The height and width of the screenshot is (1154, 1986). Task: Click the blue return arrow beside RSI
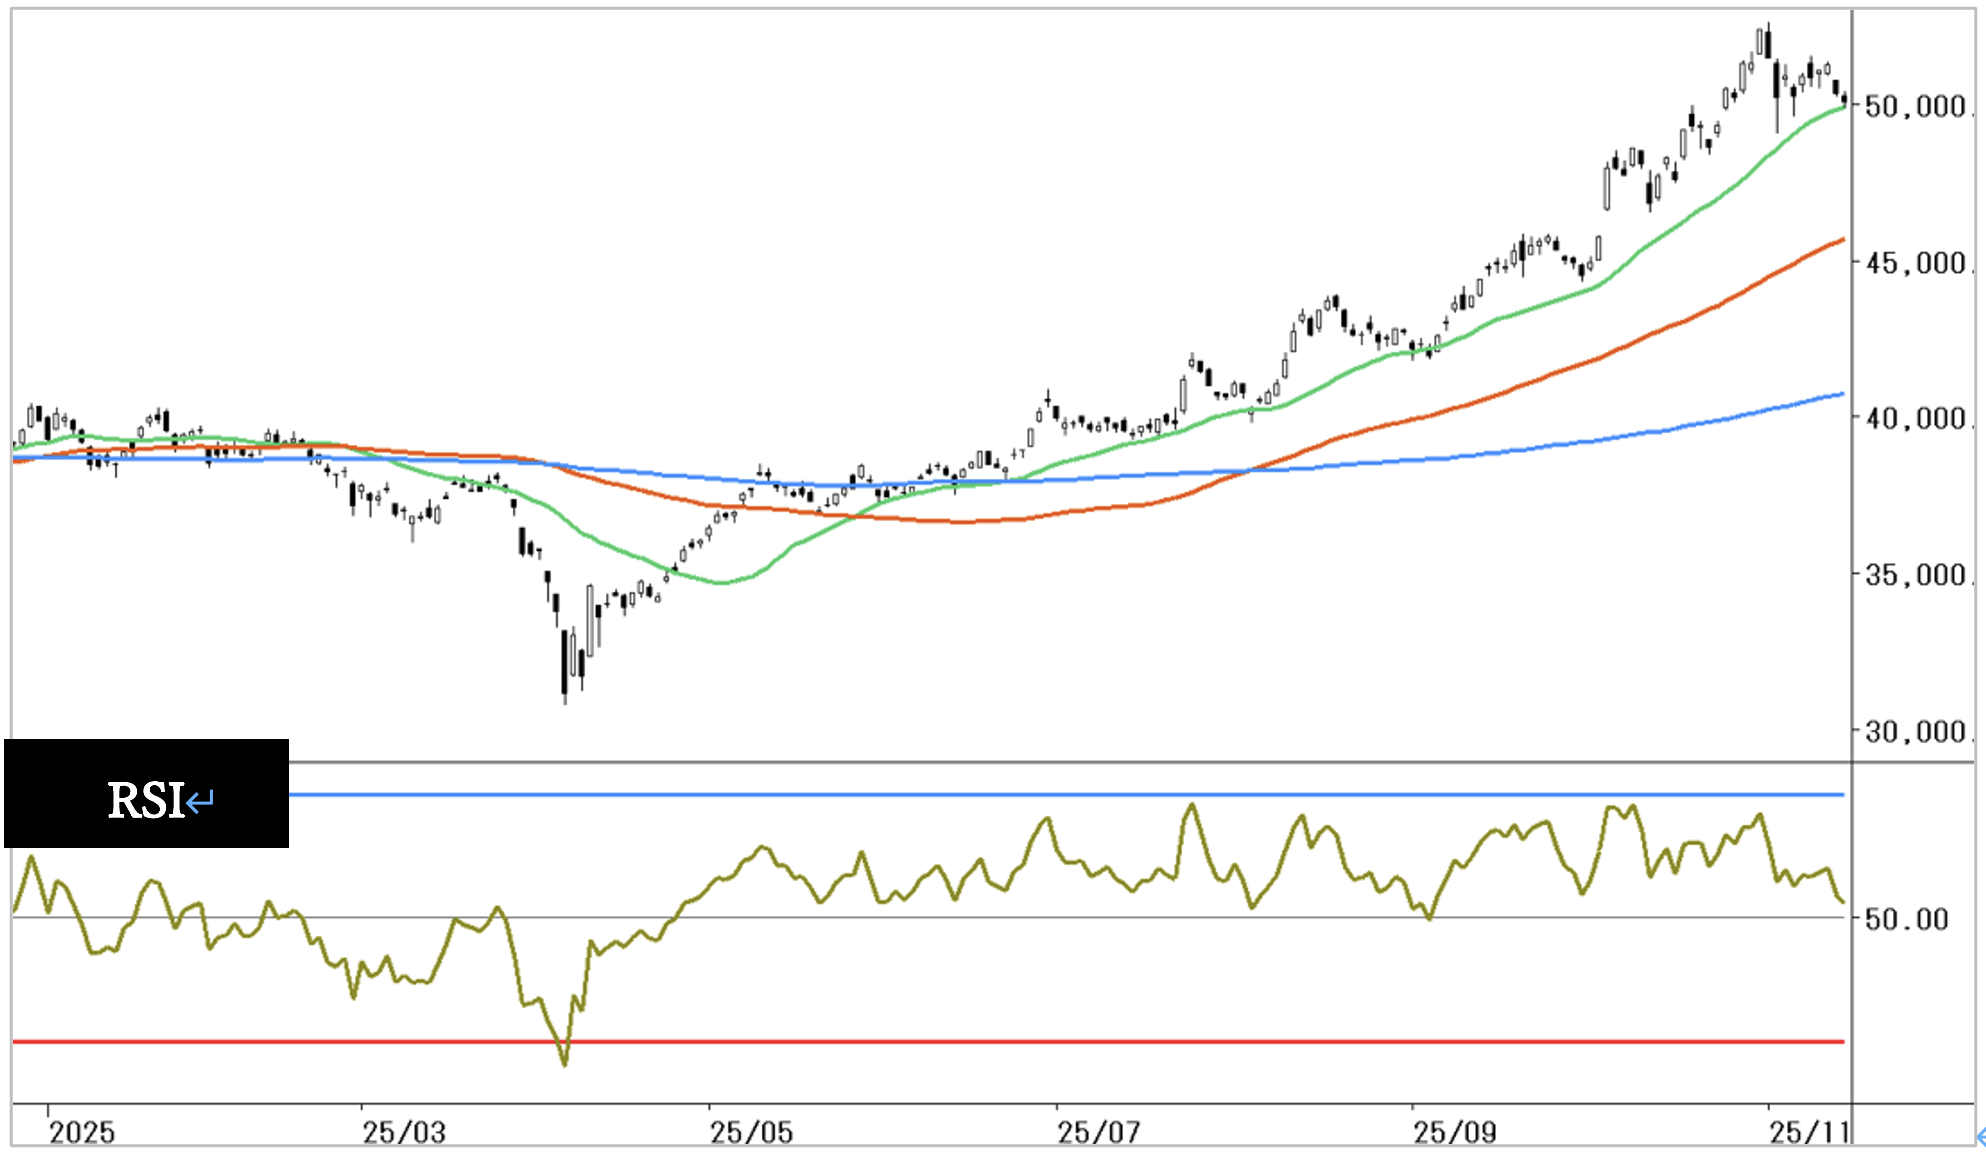(x=200, y=801)
